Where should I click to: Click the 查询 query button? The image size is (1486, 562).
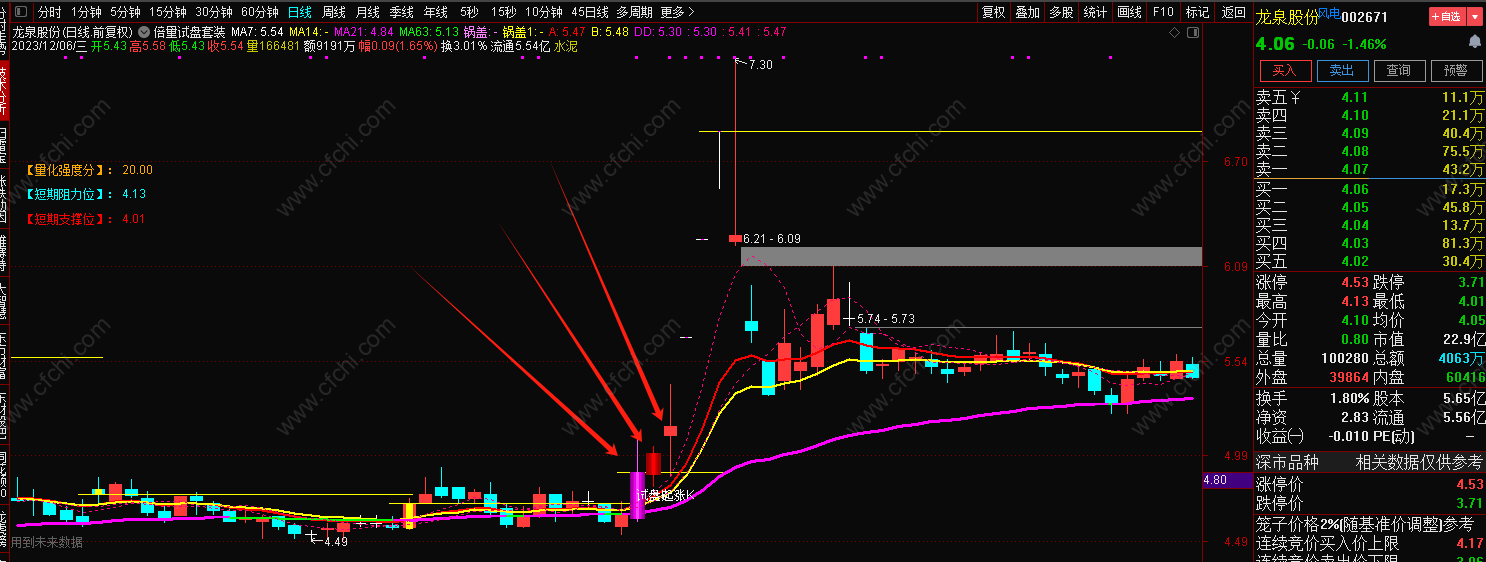tap(1398, 70)
